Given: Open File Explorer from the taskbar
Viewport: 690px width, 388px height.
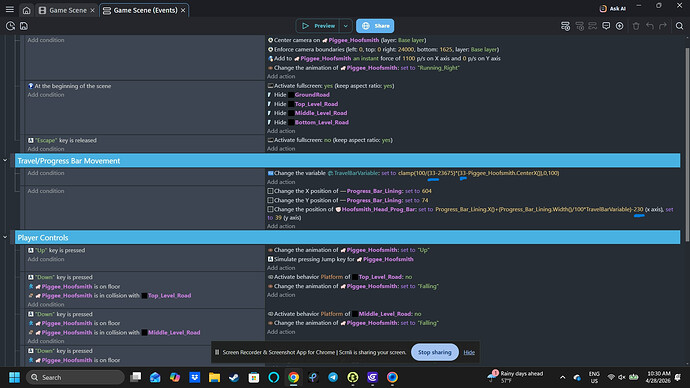Looking at the screenshot, I should pyautogui.click(x=214, y=377).
